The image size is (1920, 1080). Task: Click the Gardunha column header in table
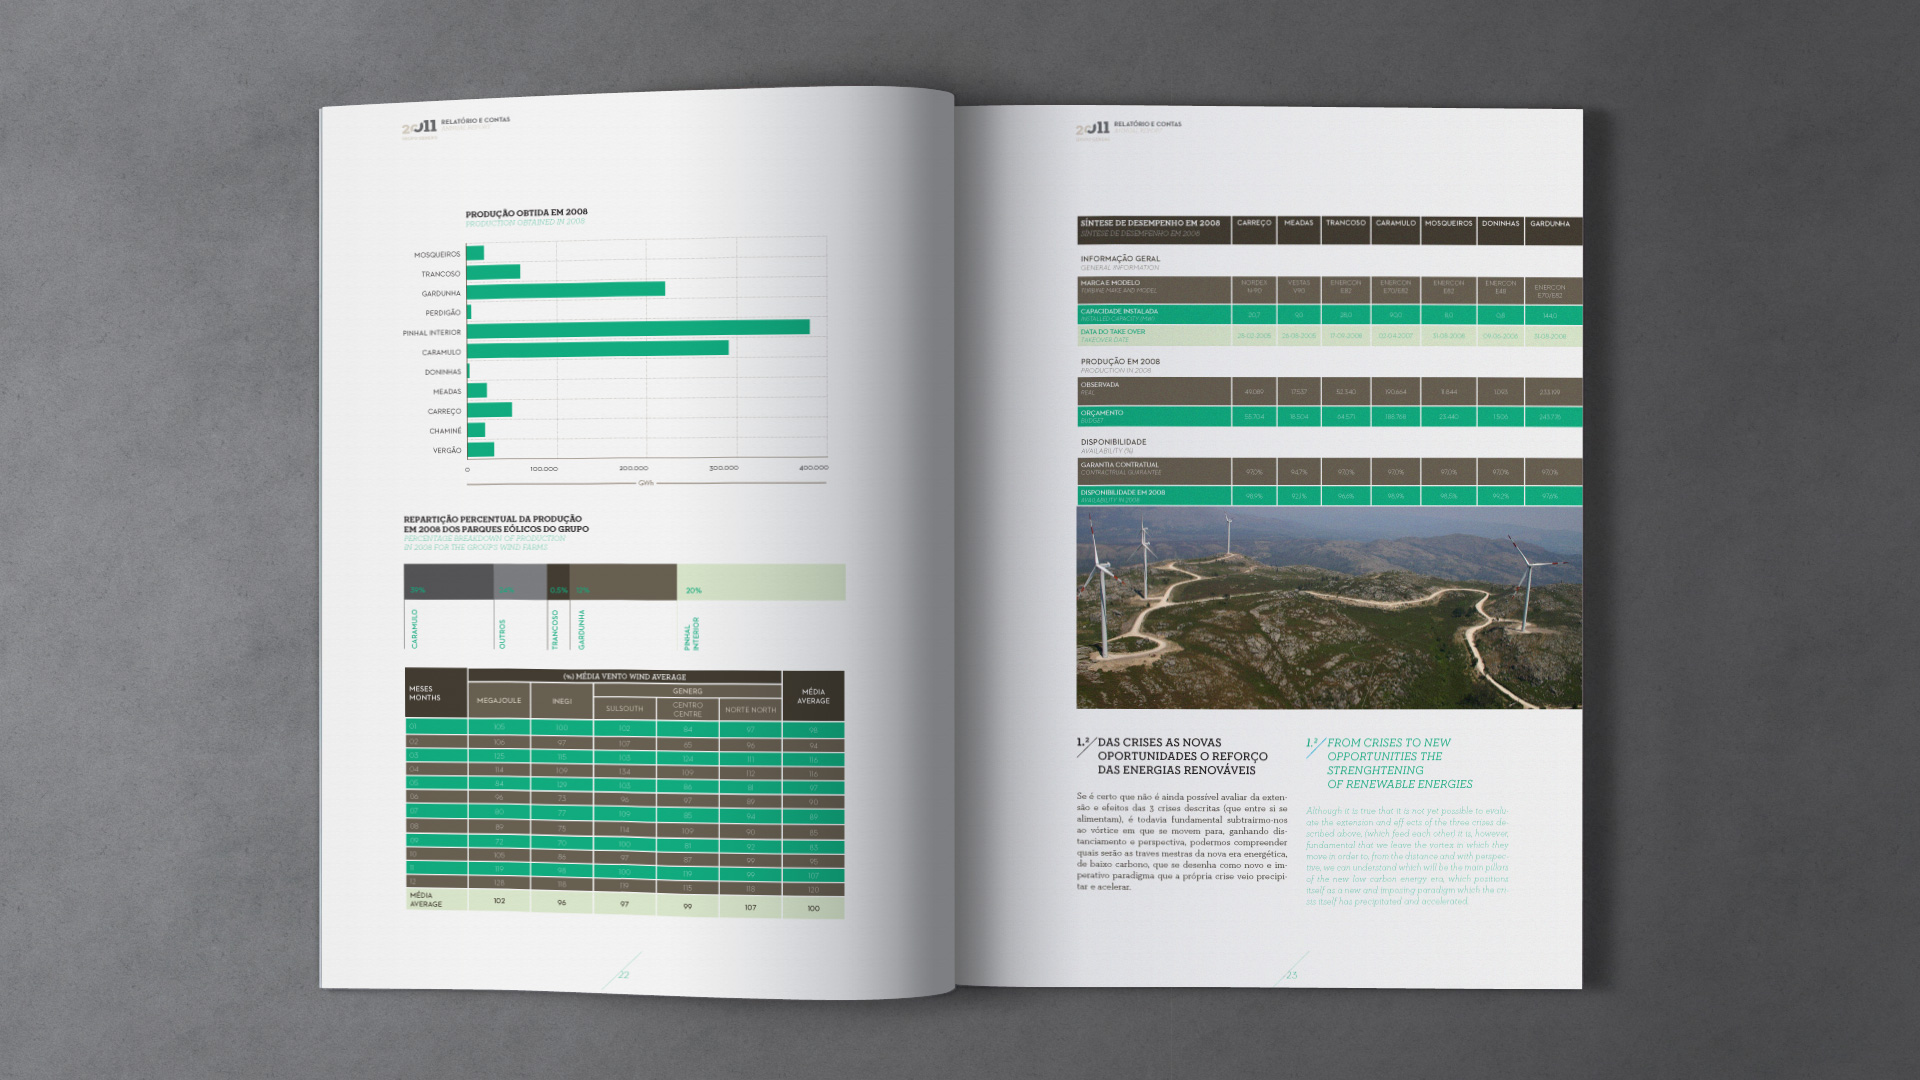point(1549,224)
